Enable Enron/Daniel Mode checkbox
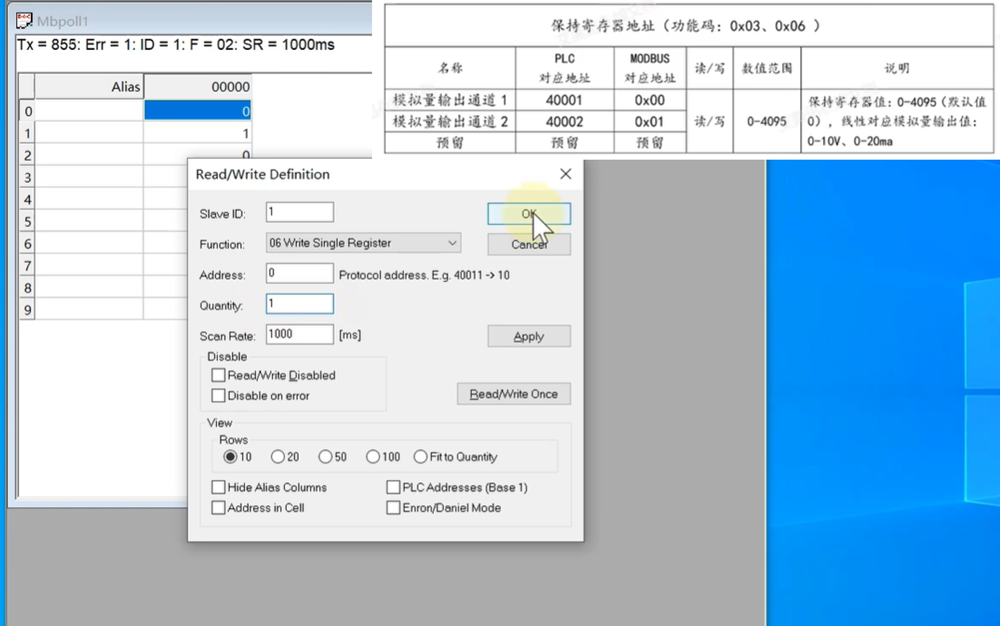The height and width of the screenshot is (626, 1000). coord(393,508)
